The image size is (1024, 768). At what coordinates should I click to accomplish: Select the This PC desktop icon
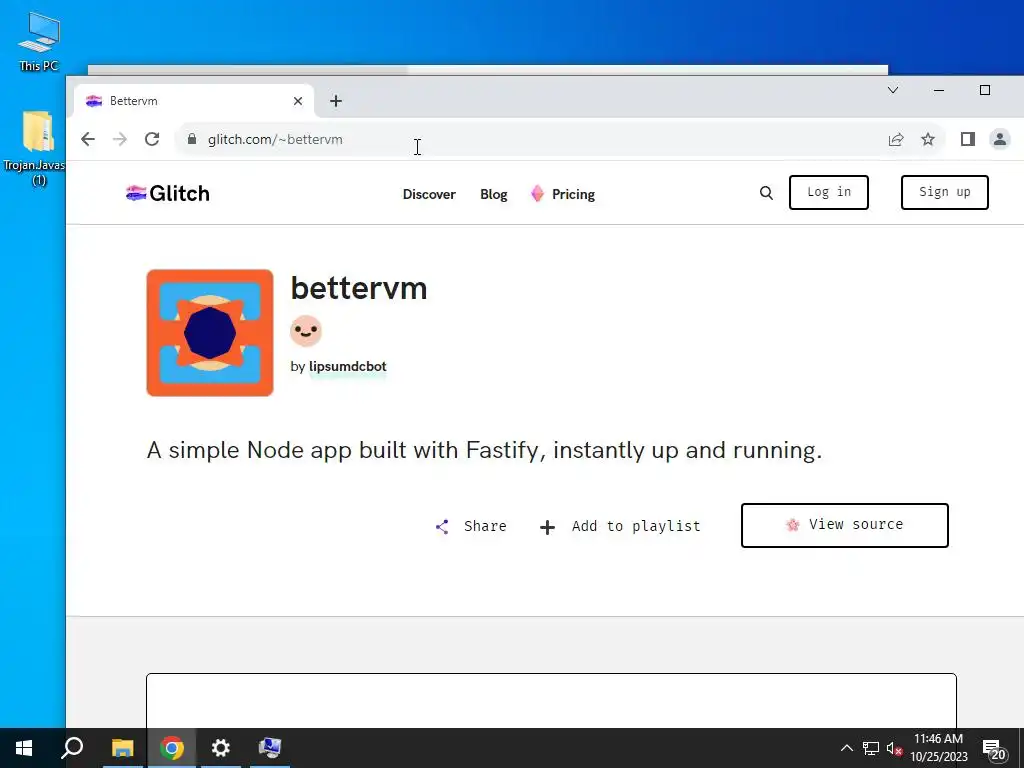(39, 42)
